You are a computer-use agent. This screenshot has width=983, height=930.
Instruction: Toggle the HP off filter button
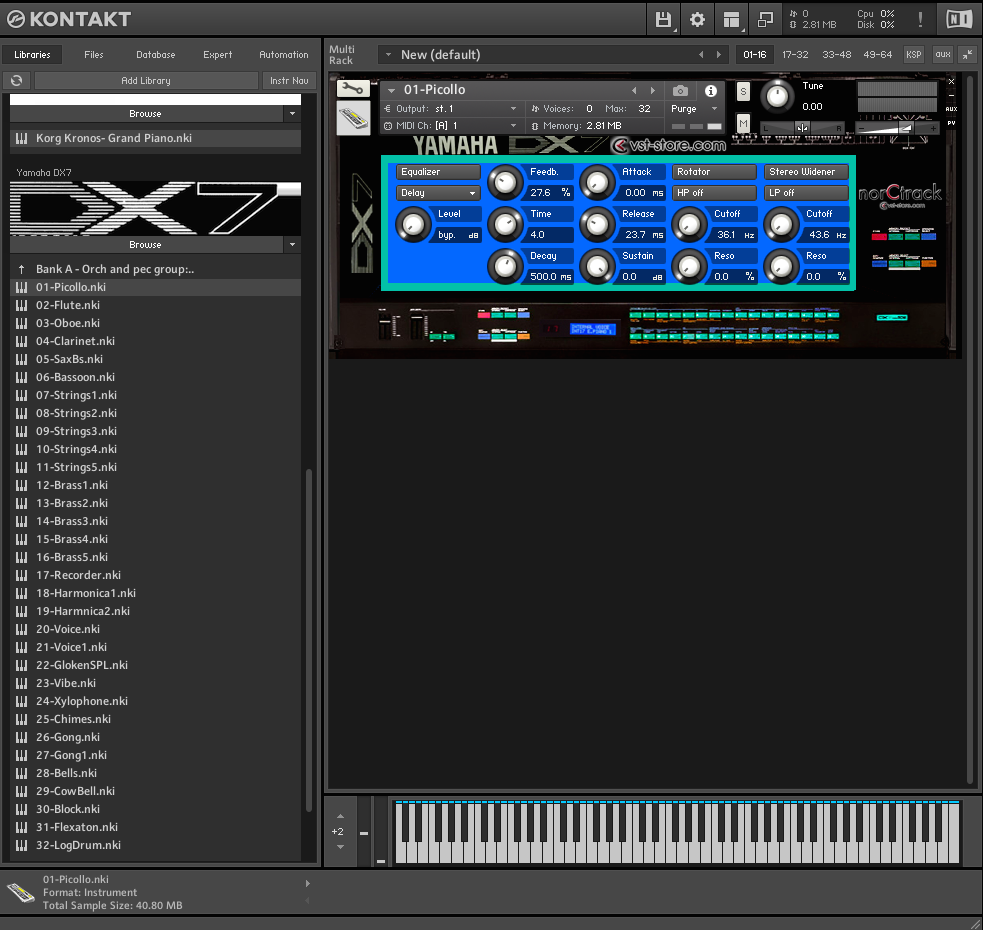click(x=713, y=193)
